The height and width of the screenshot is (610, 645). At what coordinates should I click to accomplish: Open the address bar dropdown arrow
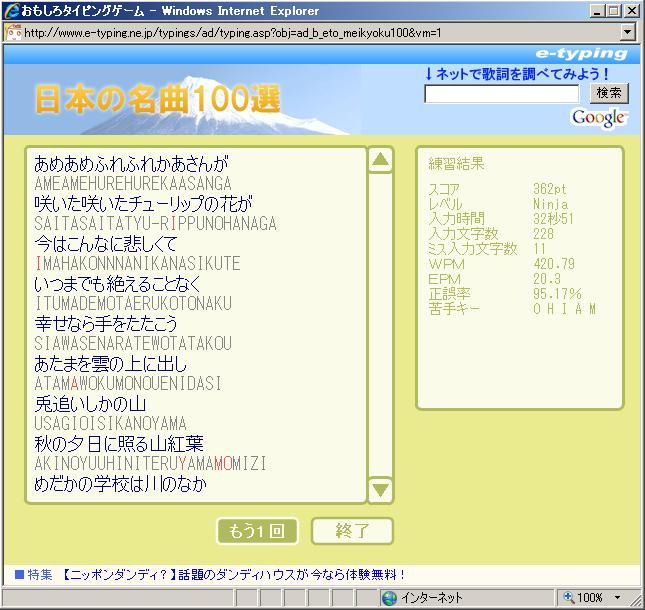627,32
